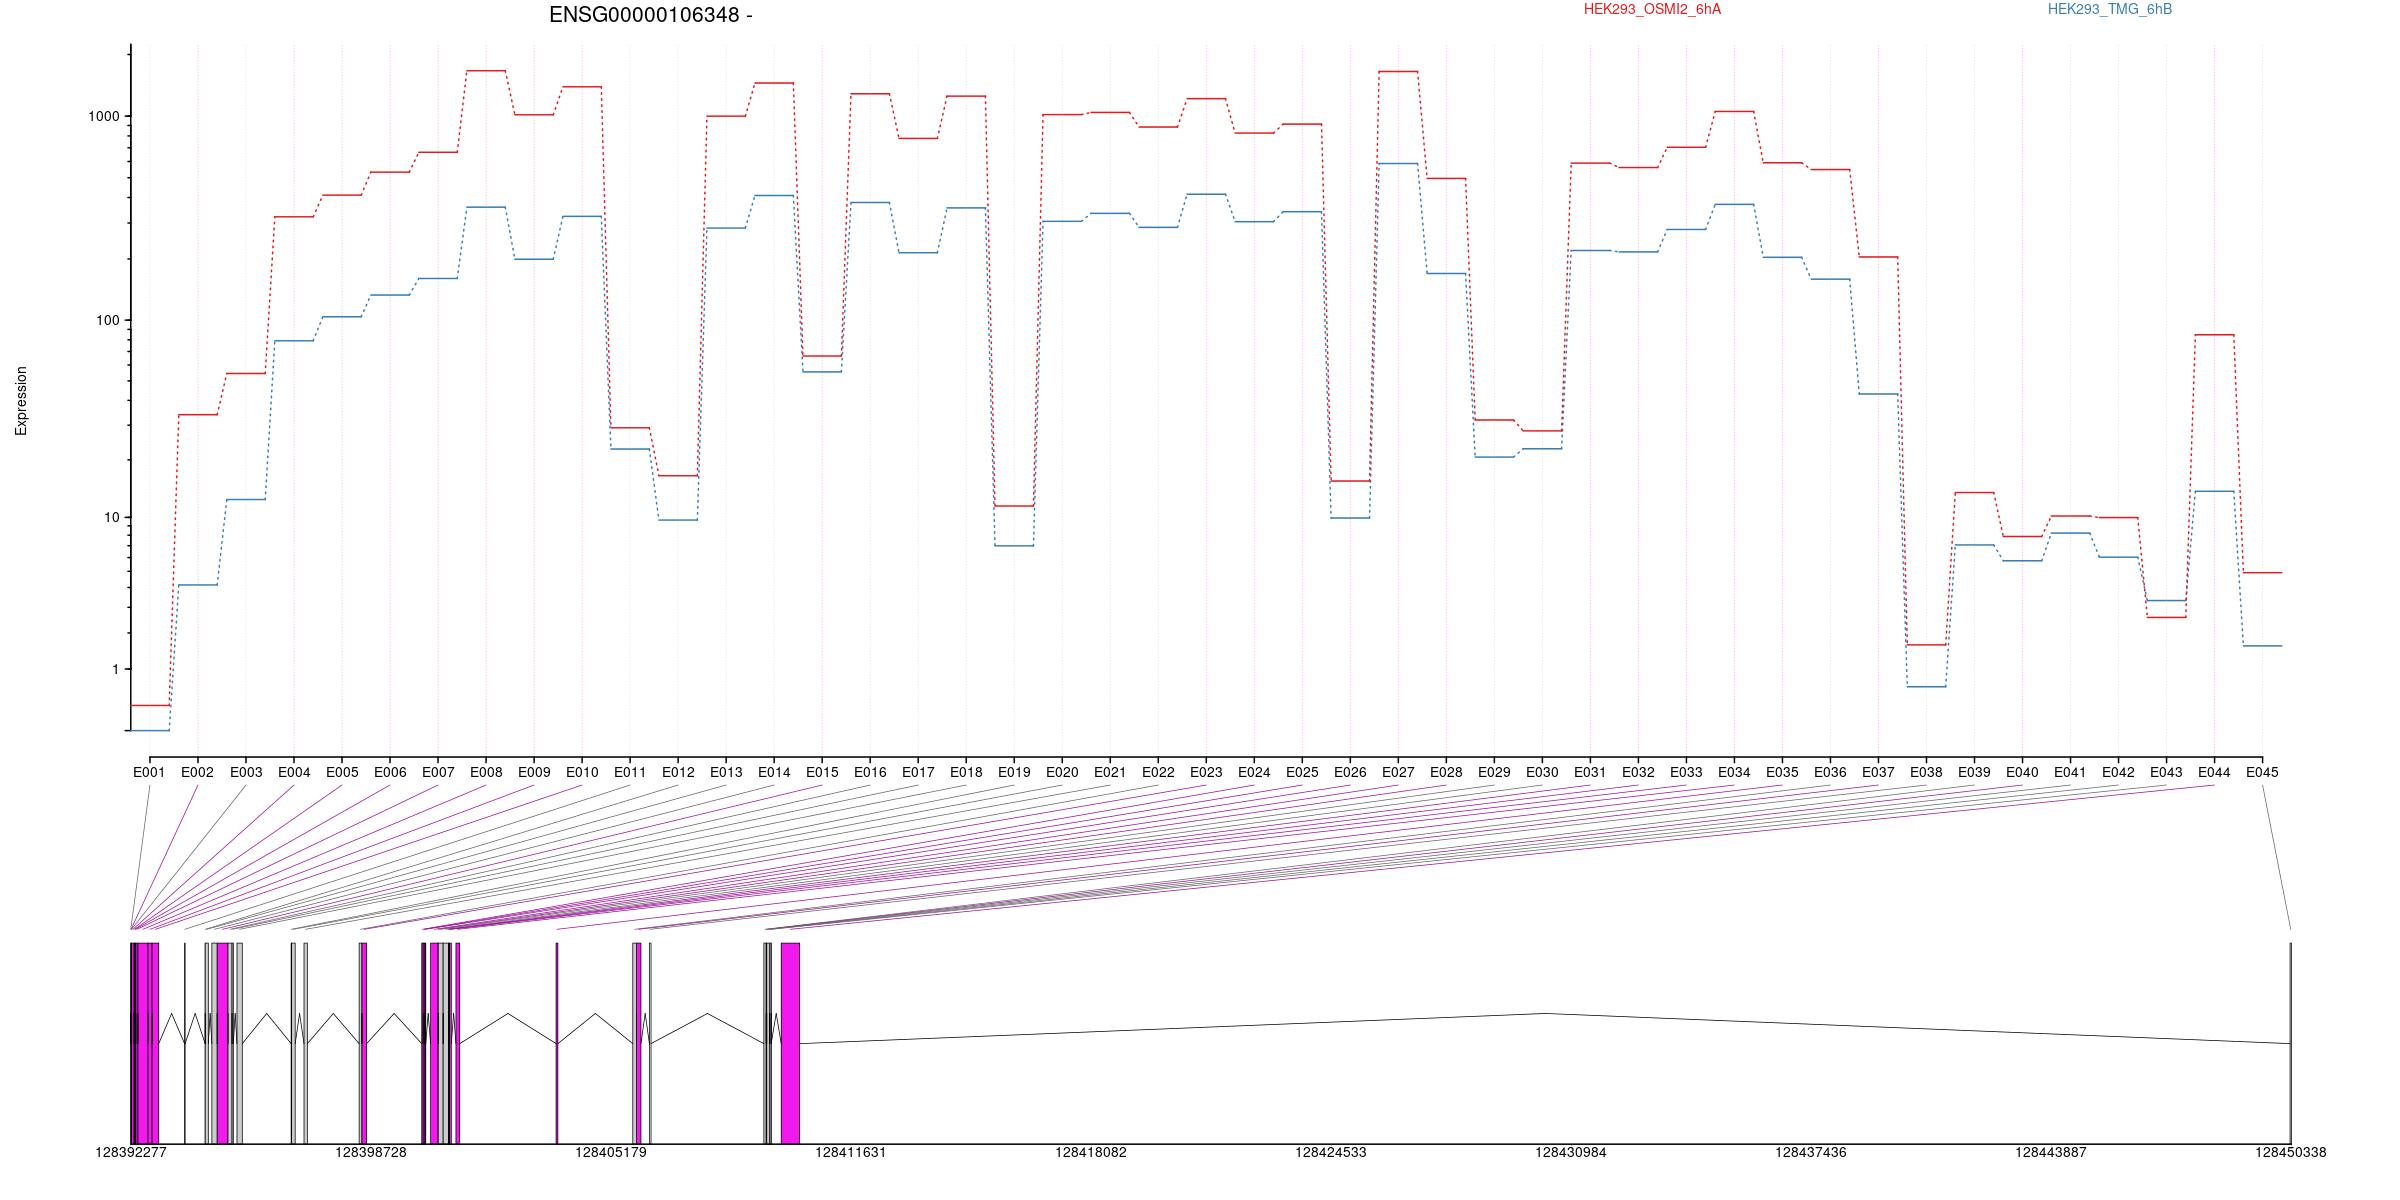Select exon label E019
2400x1200 pixels.
click(1014, 772)
